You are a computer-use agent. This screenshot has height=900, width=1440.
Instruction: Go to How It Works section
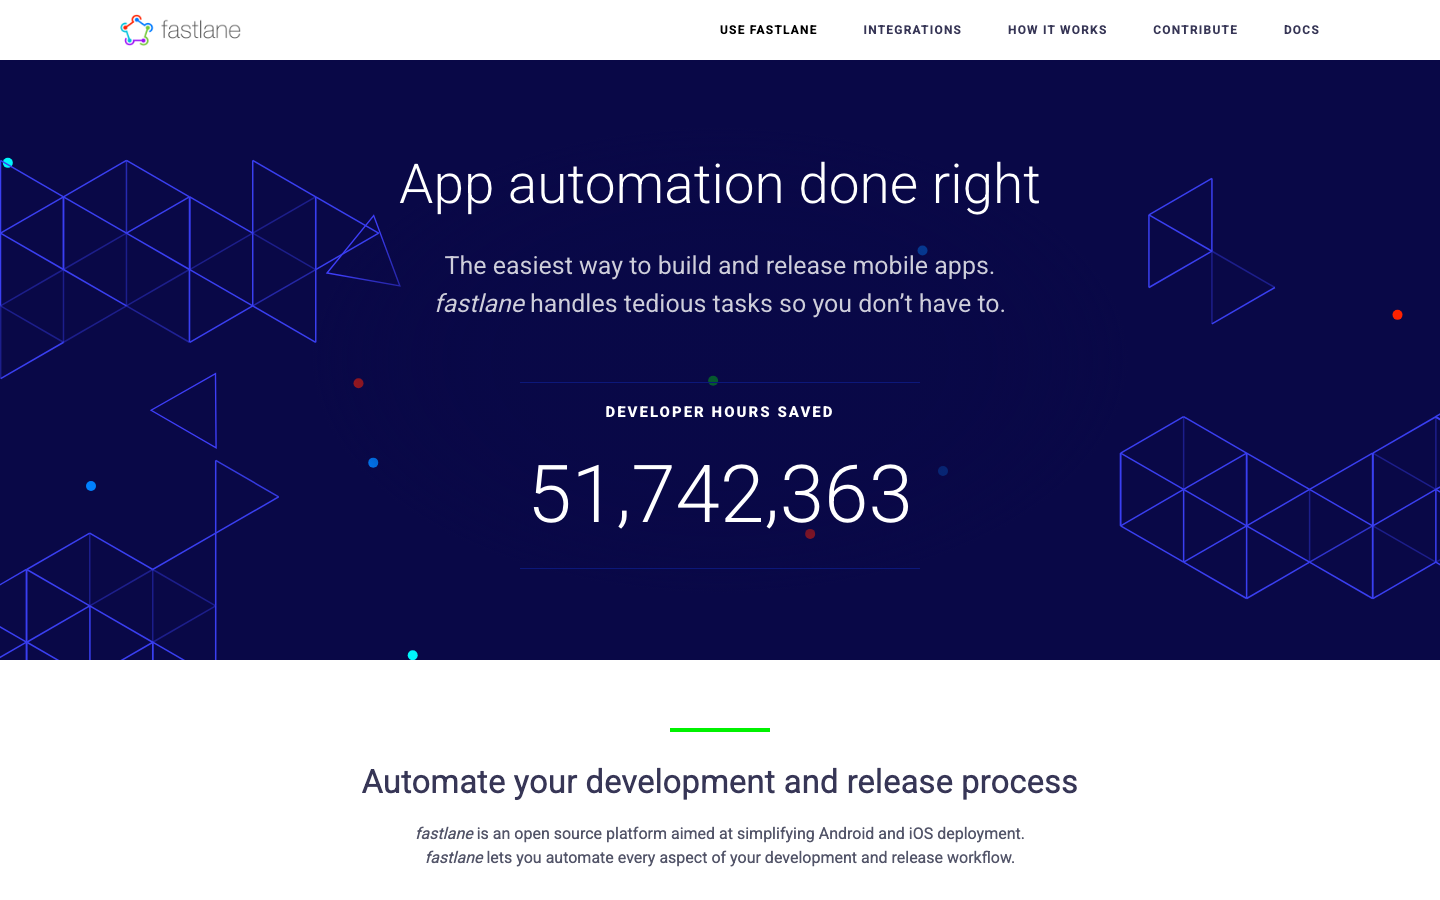[1057, 30]
